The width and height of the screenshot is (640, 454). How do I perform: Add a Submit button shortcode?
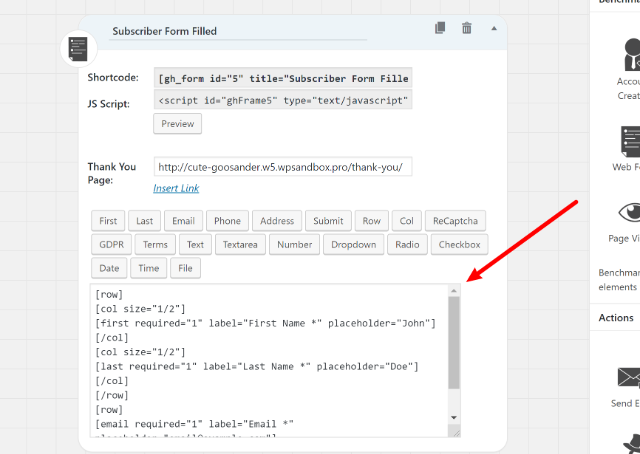(x=328, y=221)
